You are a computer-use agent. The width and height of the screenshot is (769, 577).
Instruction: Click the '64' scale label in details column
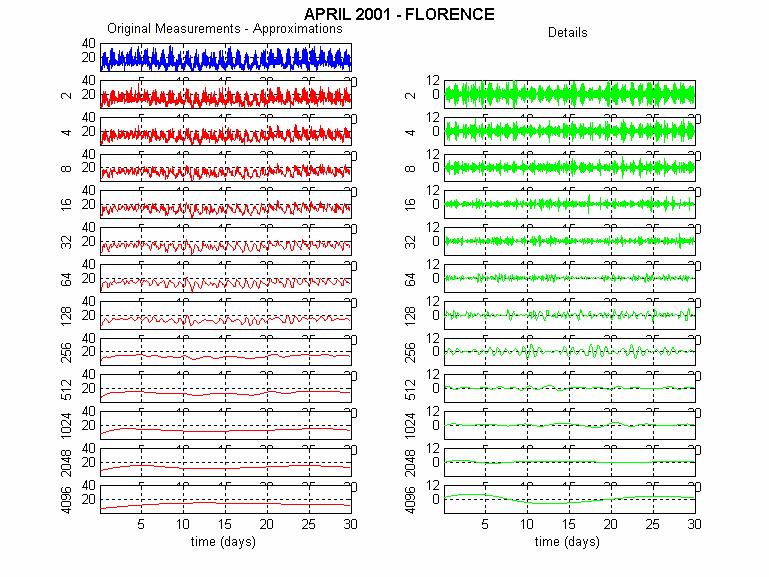[x=410, y=279]
